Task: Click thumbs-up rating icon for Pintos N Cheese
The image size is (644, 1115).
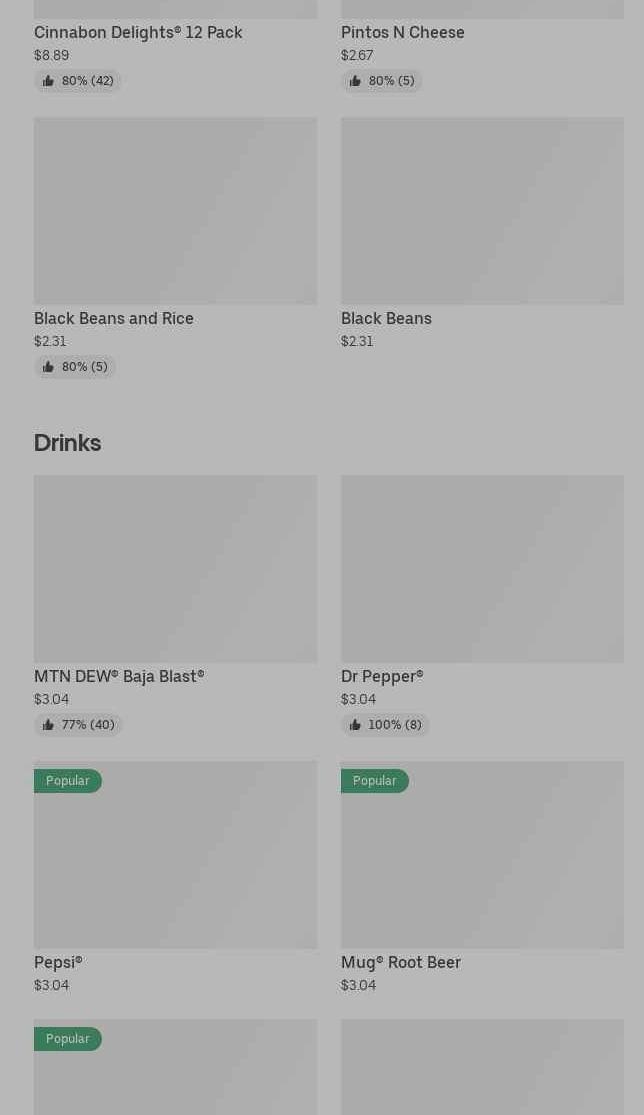Action: point(355,81)
